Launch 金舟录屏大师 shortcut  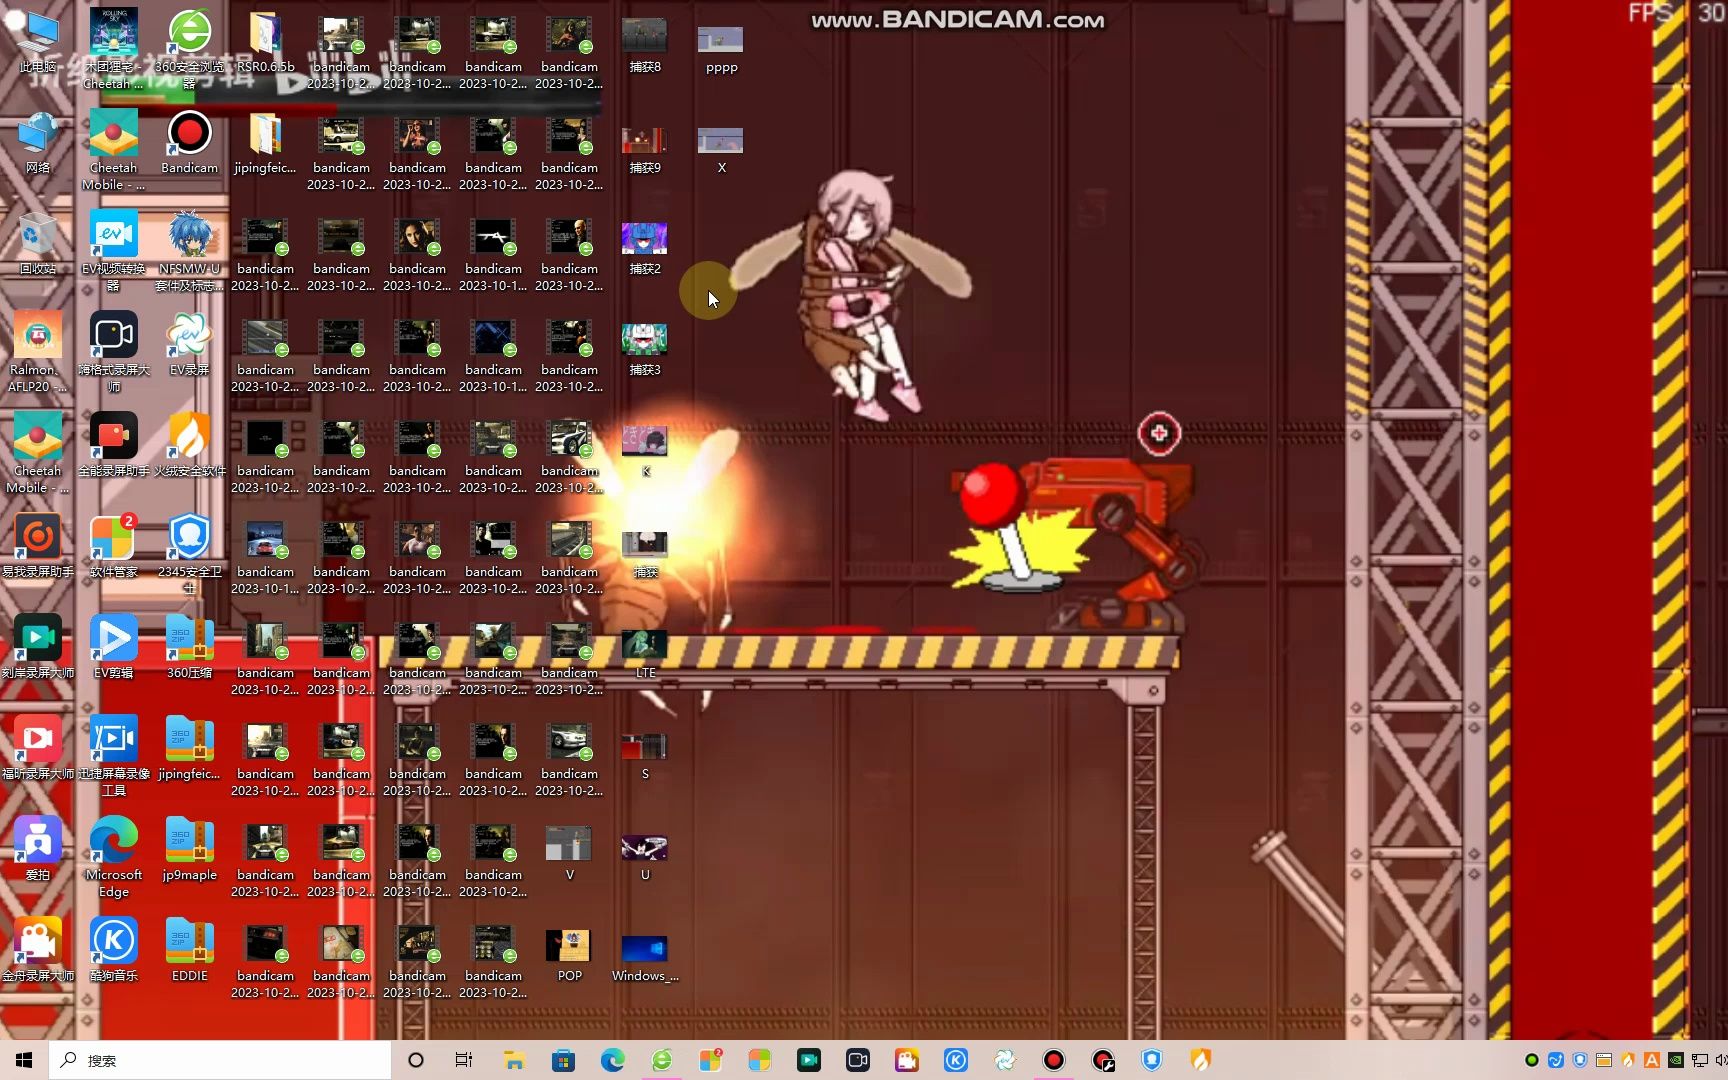[38, 950]
